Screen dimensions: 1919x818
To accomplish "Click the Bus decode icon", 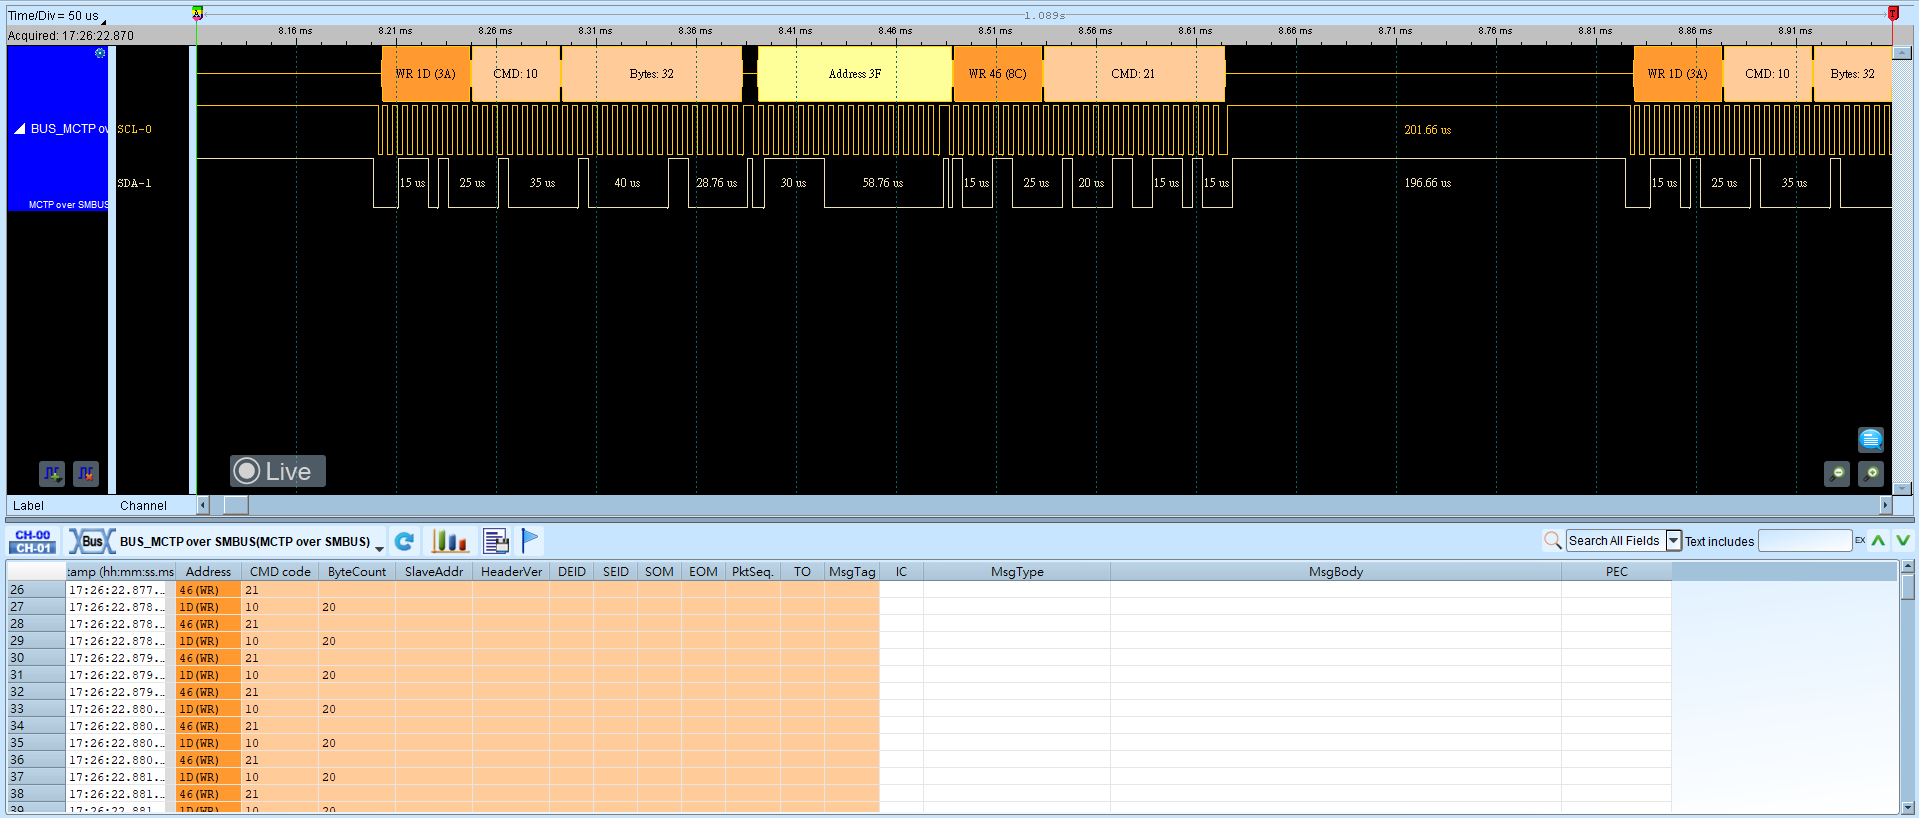I will [91, 541].
